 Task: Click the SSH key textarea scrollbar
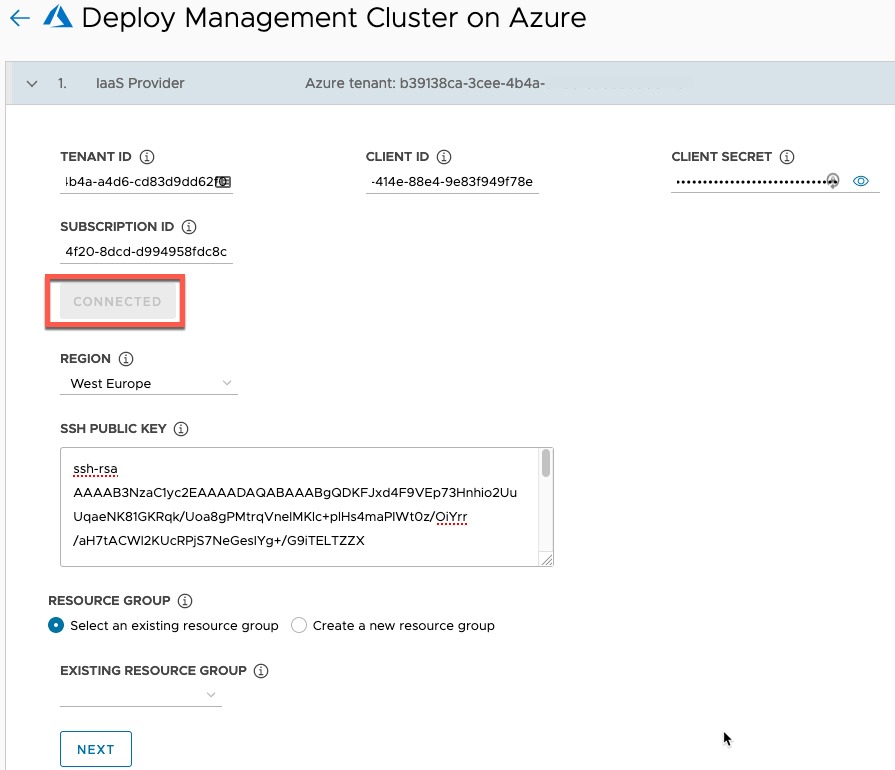545,464
